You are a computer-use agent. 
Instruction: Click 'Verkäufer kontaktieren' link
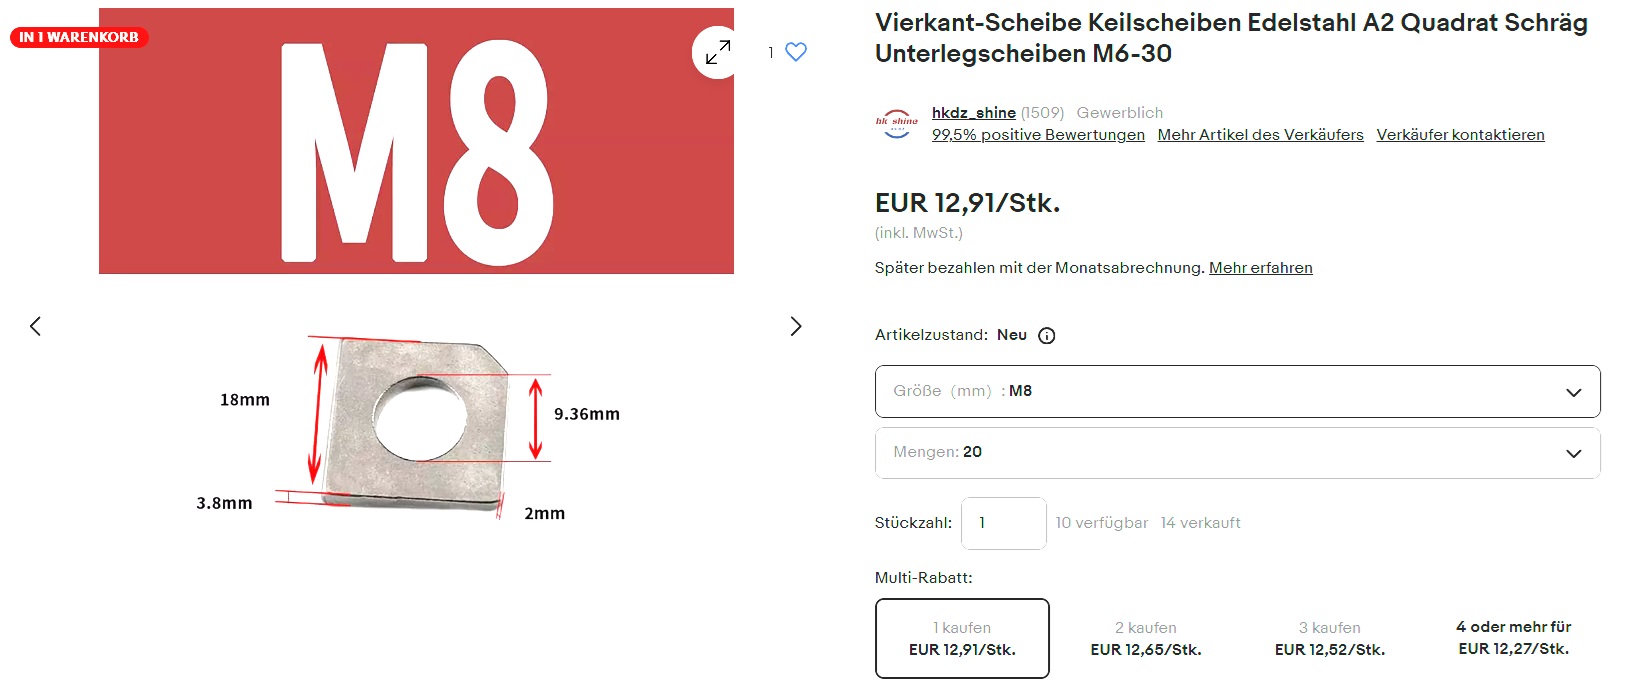pos(1460,135)
